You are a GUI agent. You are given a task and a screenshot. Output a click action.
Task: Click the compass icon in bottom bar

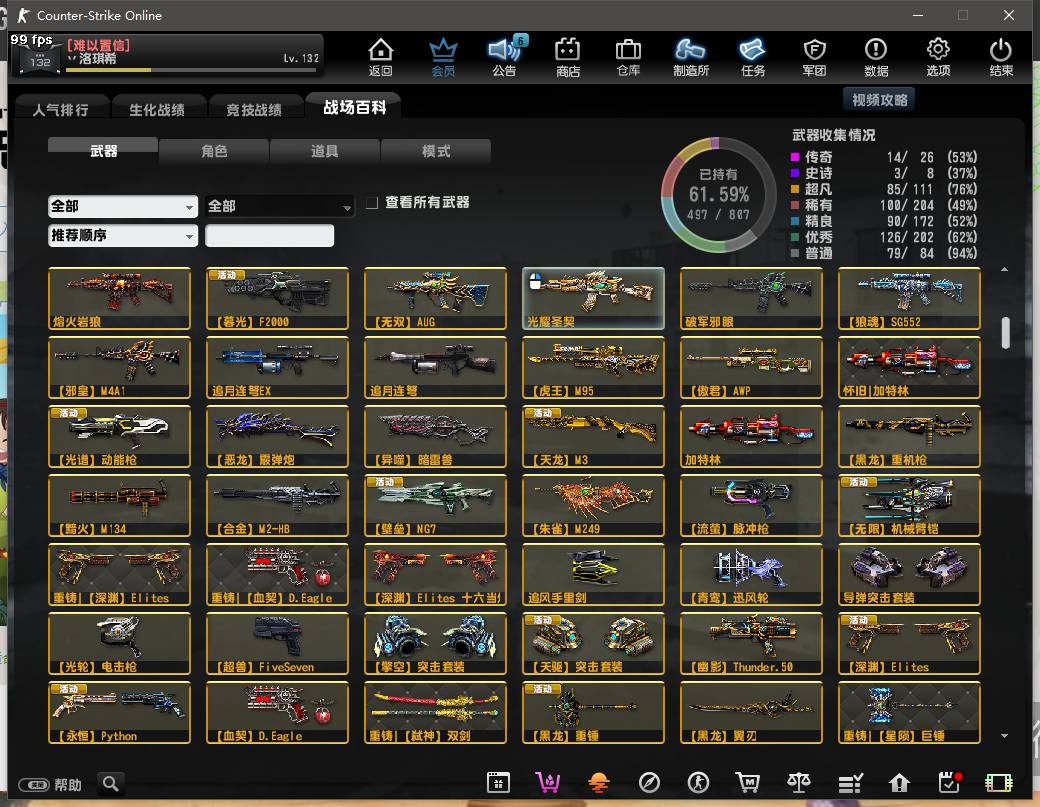[x=649, y=783]
